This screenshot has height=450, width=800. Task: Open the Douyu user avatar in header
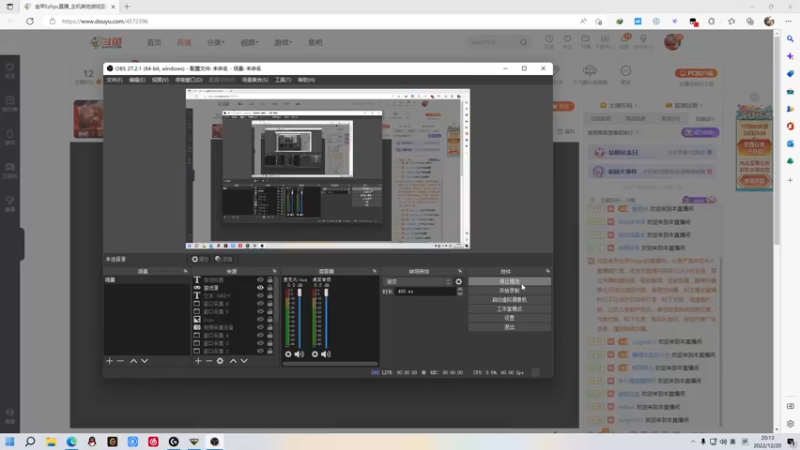click(673, 42)
